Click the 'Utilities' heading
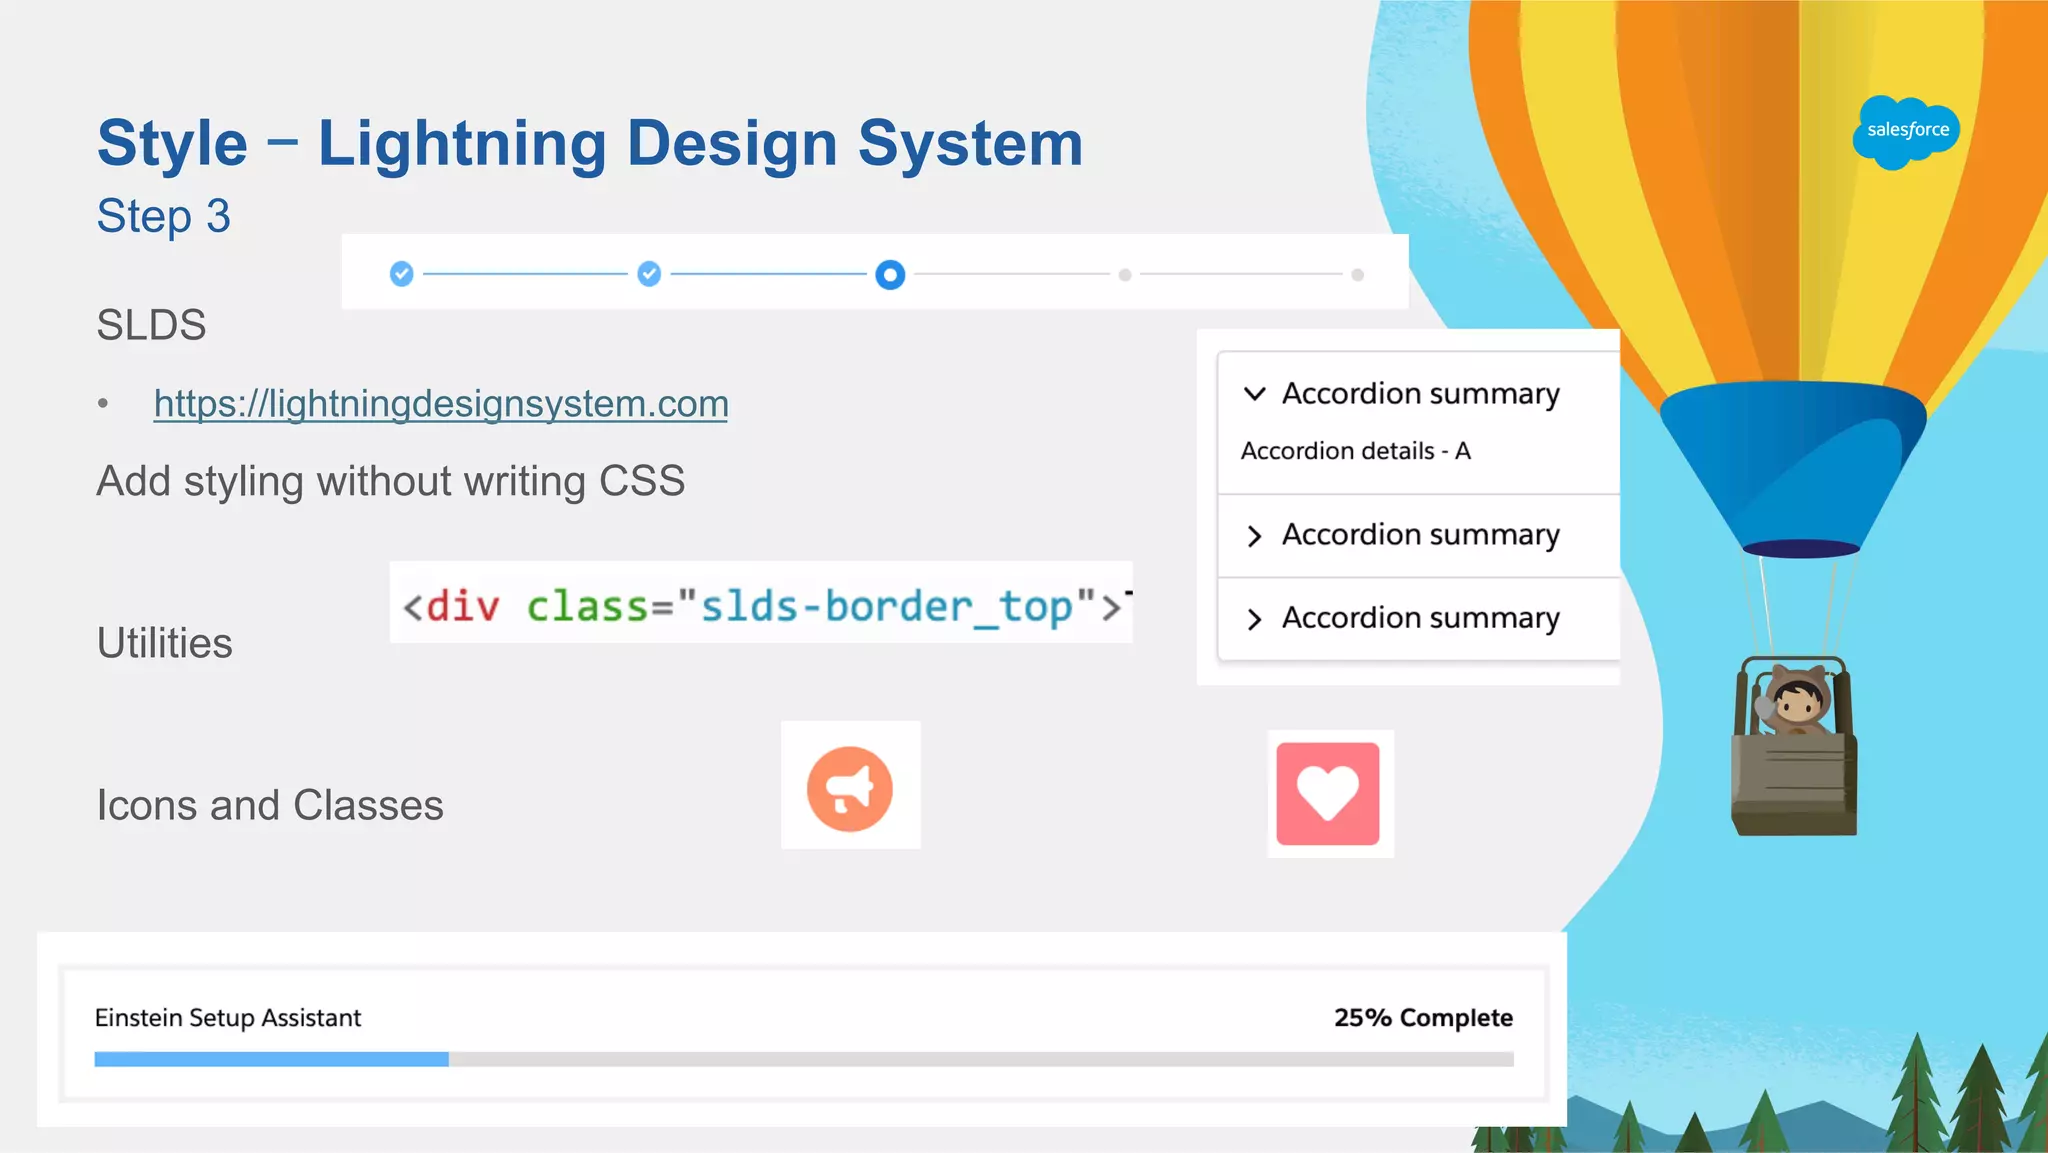This screenshot has height=1153, width=2048. point(165,643)
